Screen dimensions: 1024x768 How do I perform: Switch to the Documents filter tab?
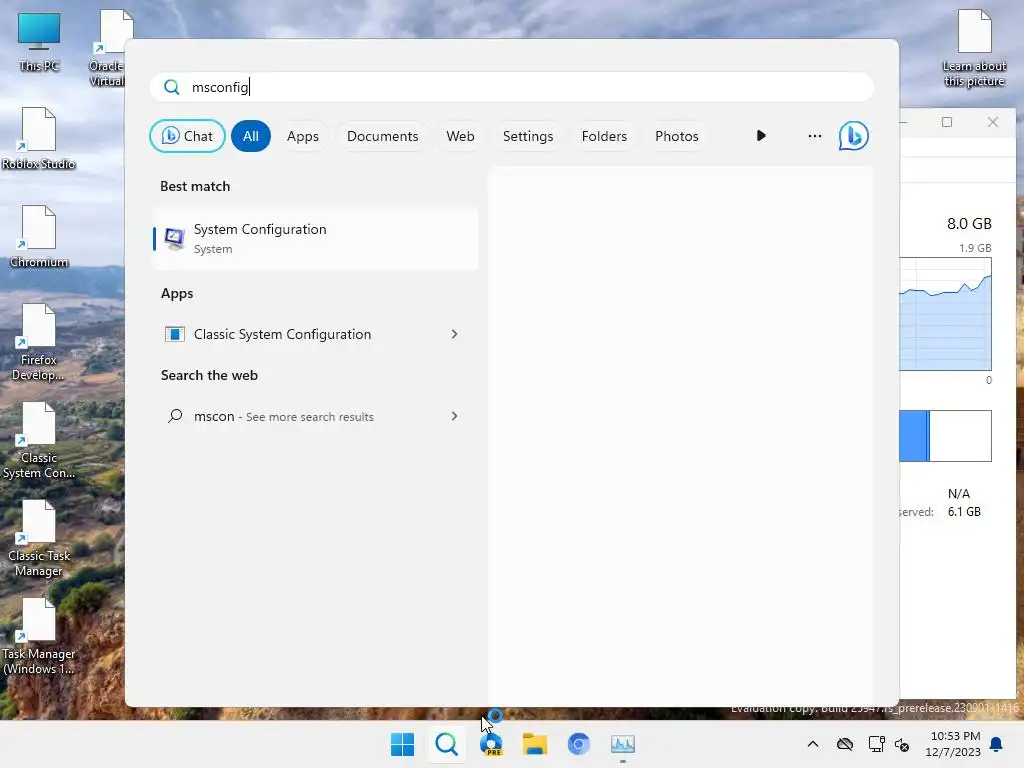click(x=382, y=136)
